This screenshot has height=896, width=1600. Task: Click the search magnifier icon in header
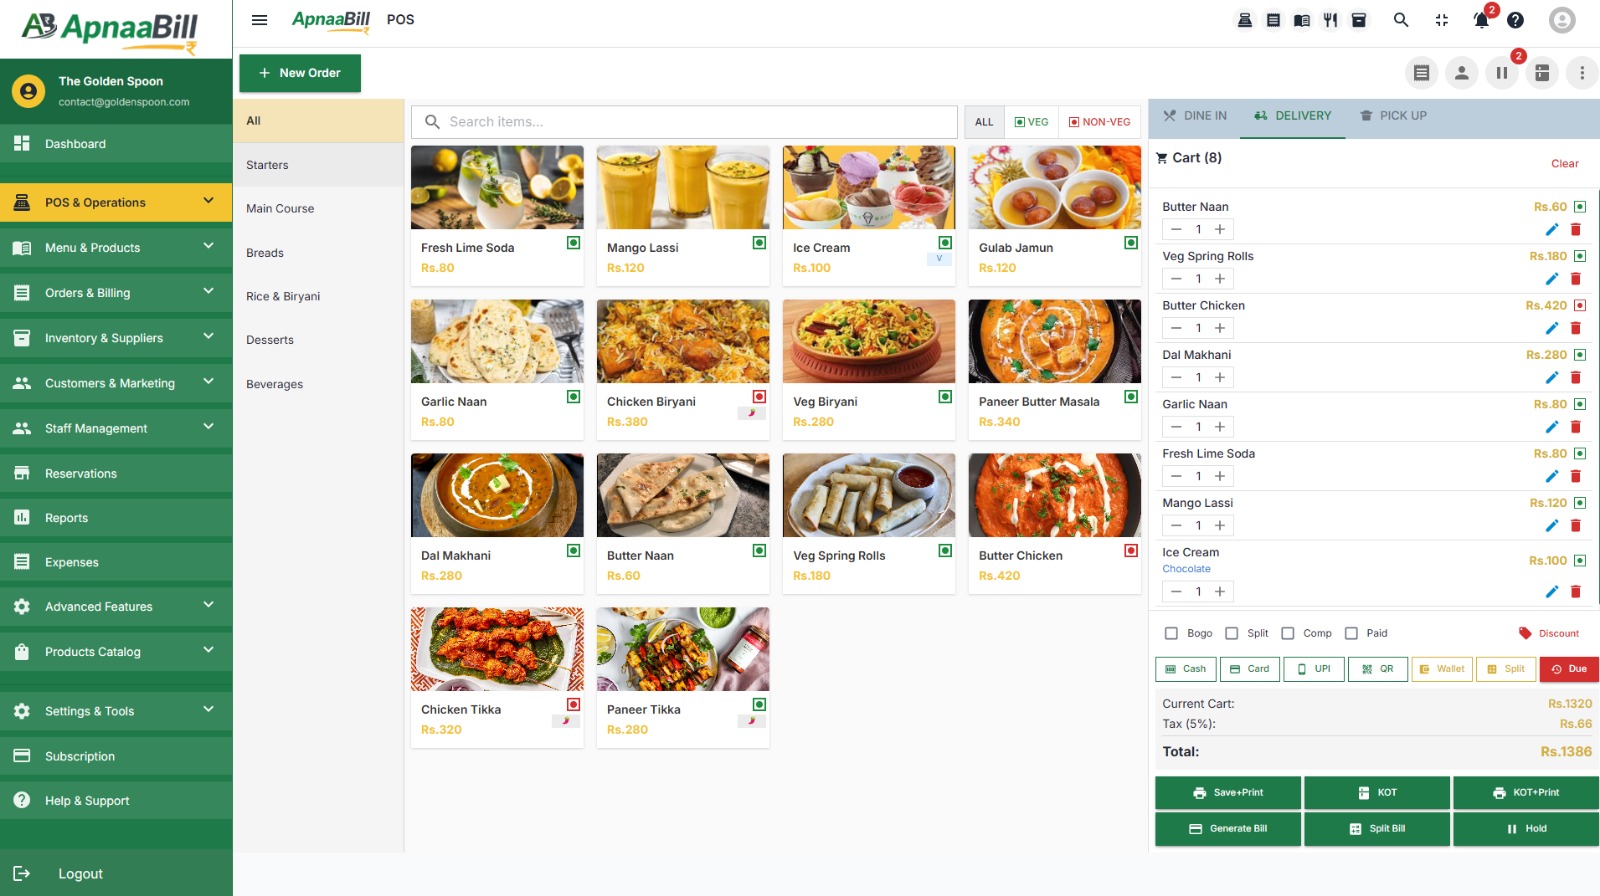pos(1401,20)
